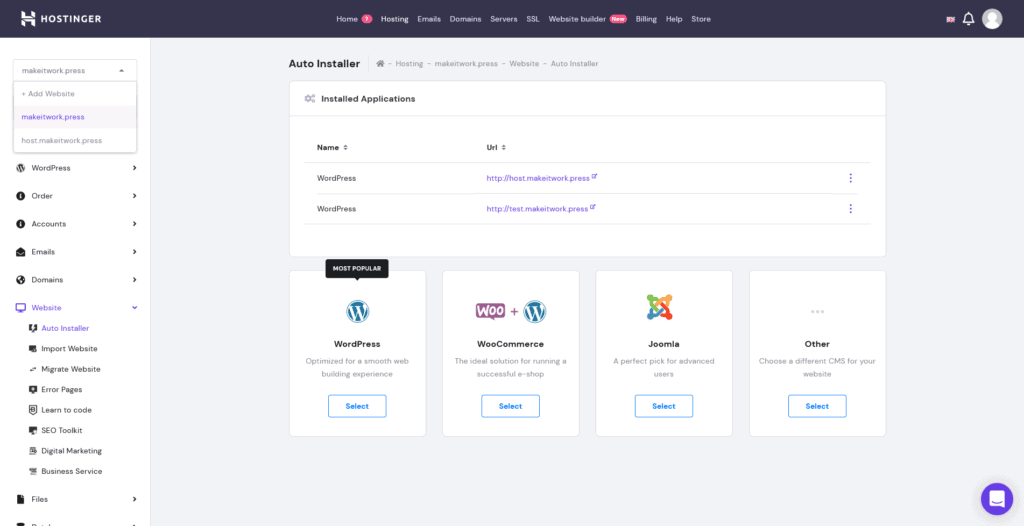This screenshot has height=526, width=1024.
Task: Open Home in top navigation
Action: tap(347, 19)
